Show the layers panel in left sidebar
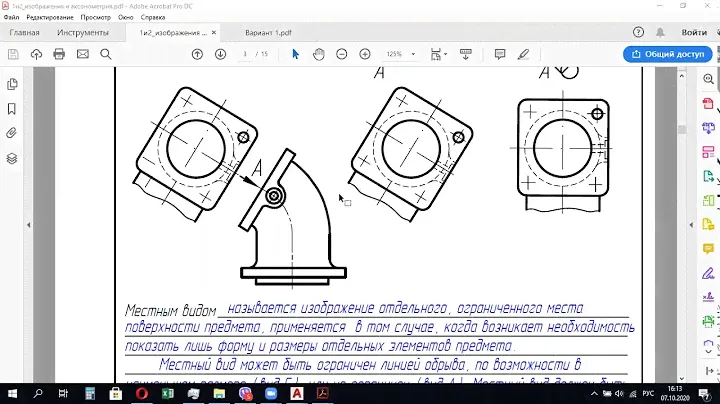Screen dimensions: 720x404 click(x=11, y=158)
